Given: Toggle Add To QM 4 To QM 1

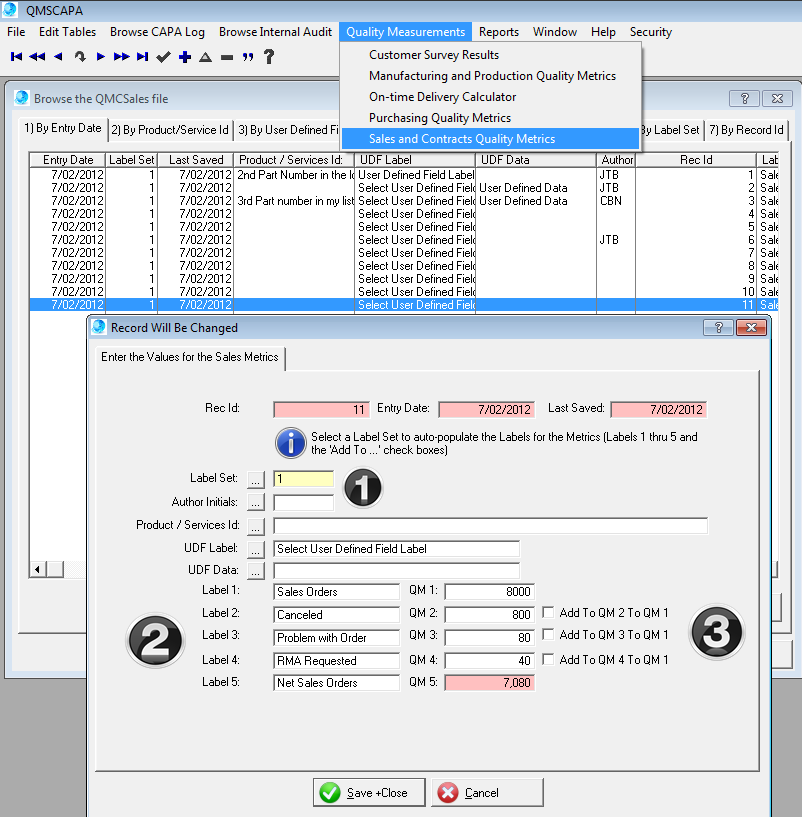Looking at the screenshot, I should click(x=548, y=660).
